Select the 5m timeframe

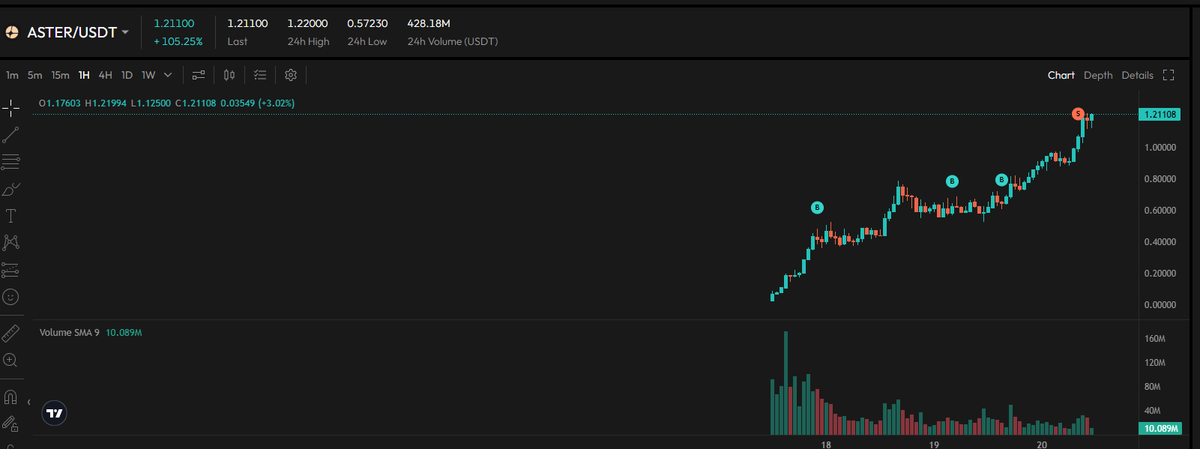[x=35, y=75]
